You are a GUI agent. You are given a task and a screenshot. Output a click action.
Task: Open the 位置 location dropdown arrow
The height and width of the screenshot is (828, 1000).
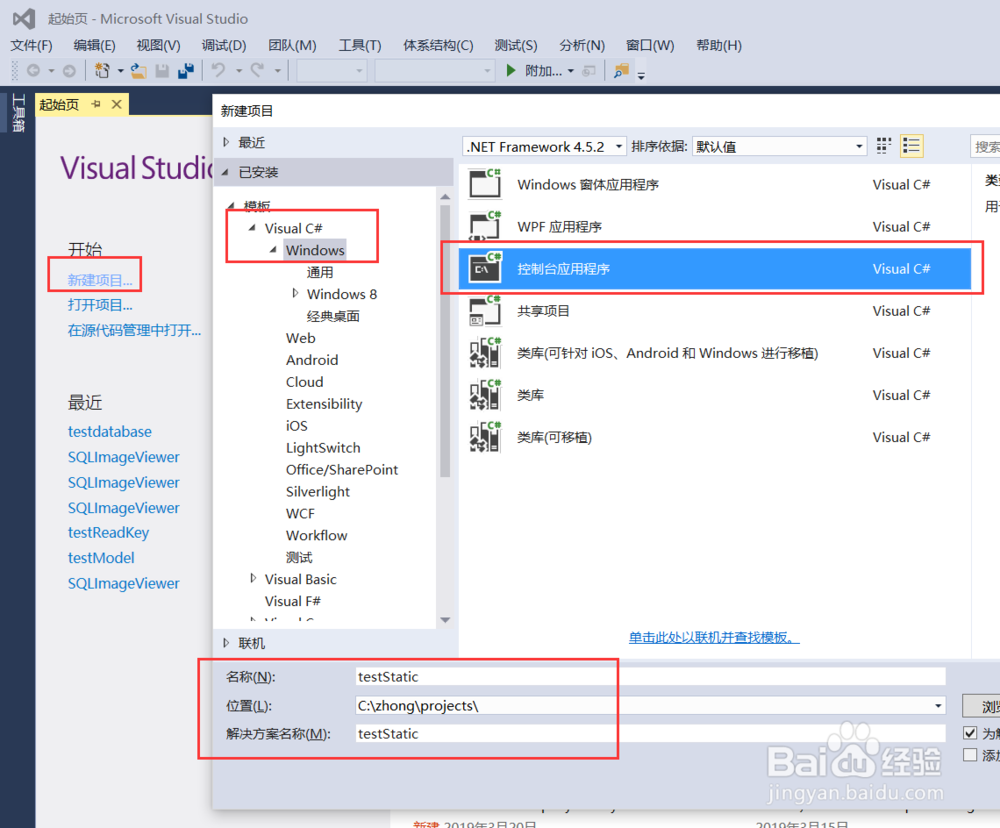pos(938,706)
